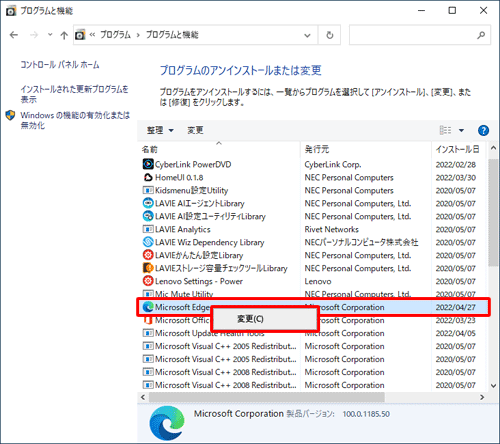
Task: Click the control panel icon in address bar
Action: (80, 35)
